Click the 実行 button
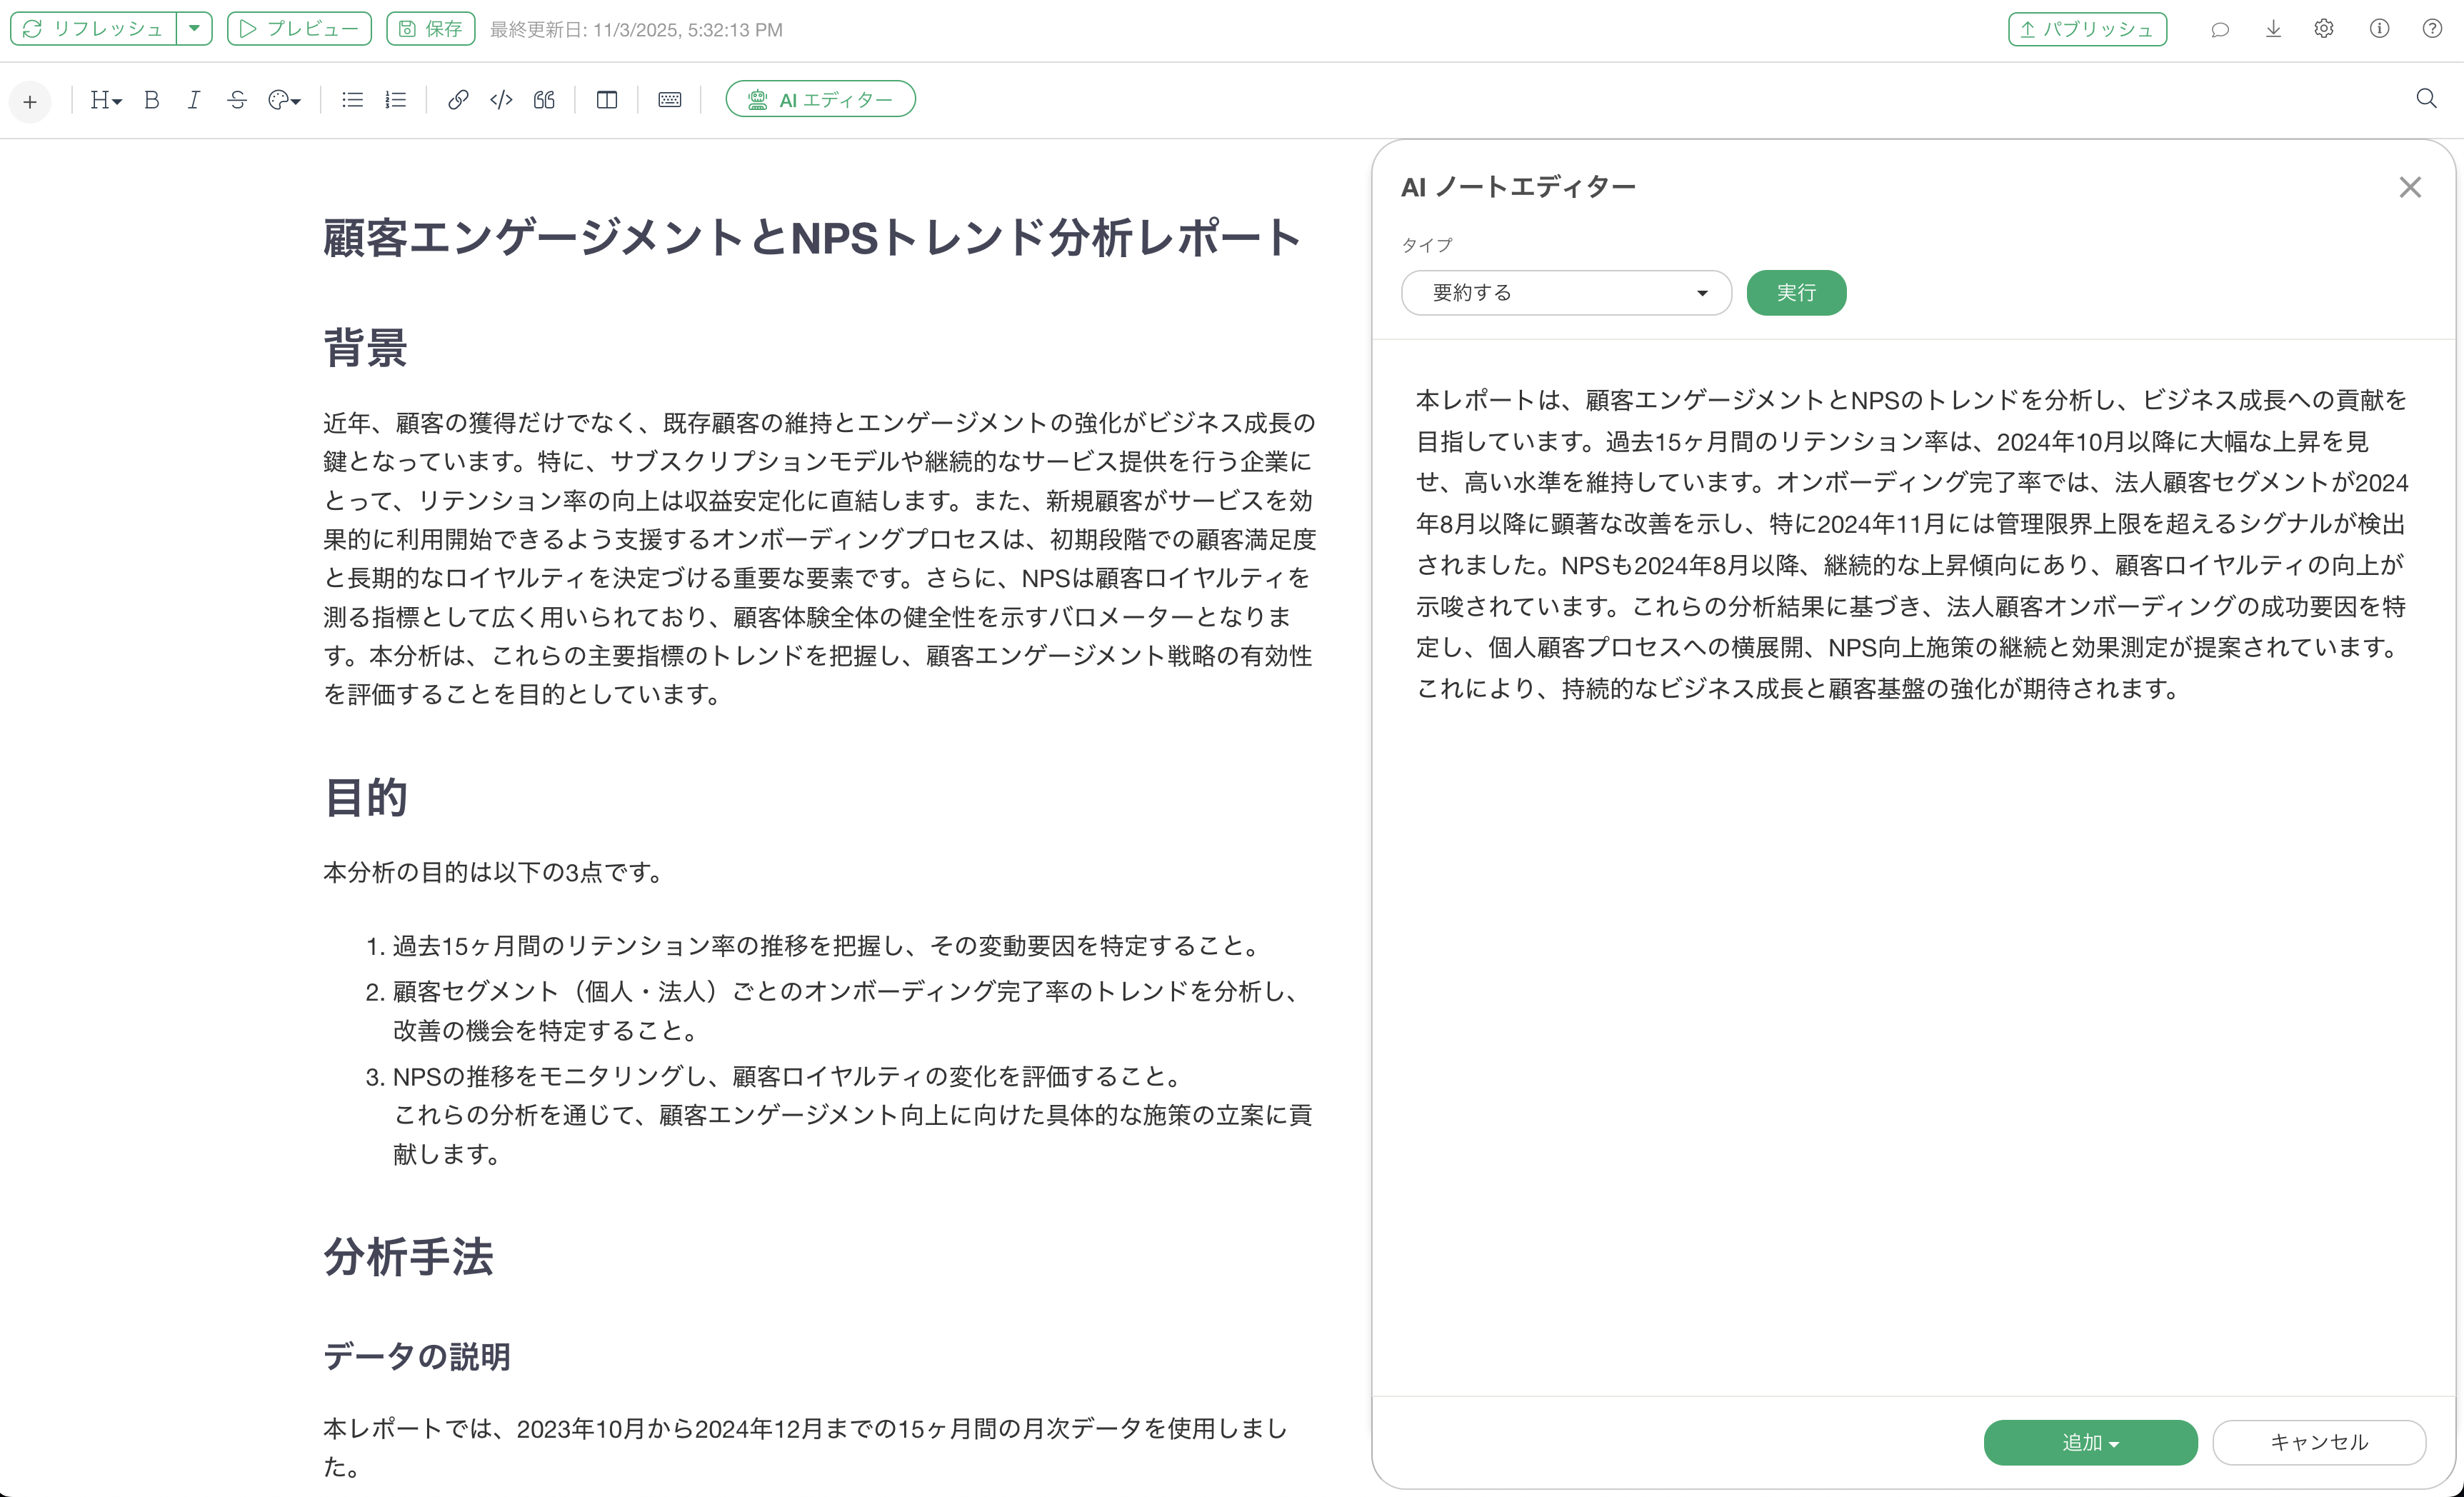Image resolution: width=2464 pixels, height=1497 pixels. coord(1796,293)
